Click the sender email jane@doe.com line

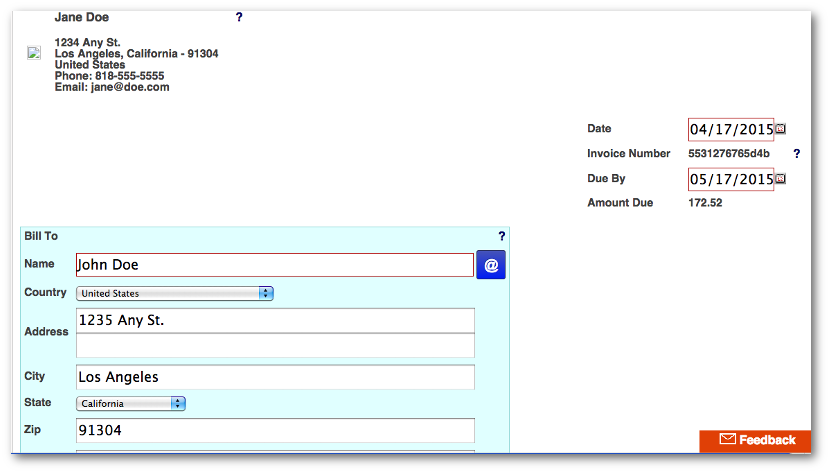tap(112, 88)
